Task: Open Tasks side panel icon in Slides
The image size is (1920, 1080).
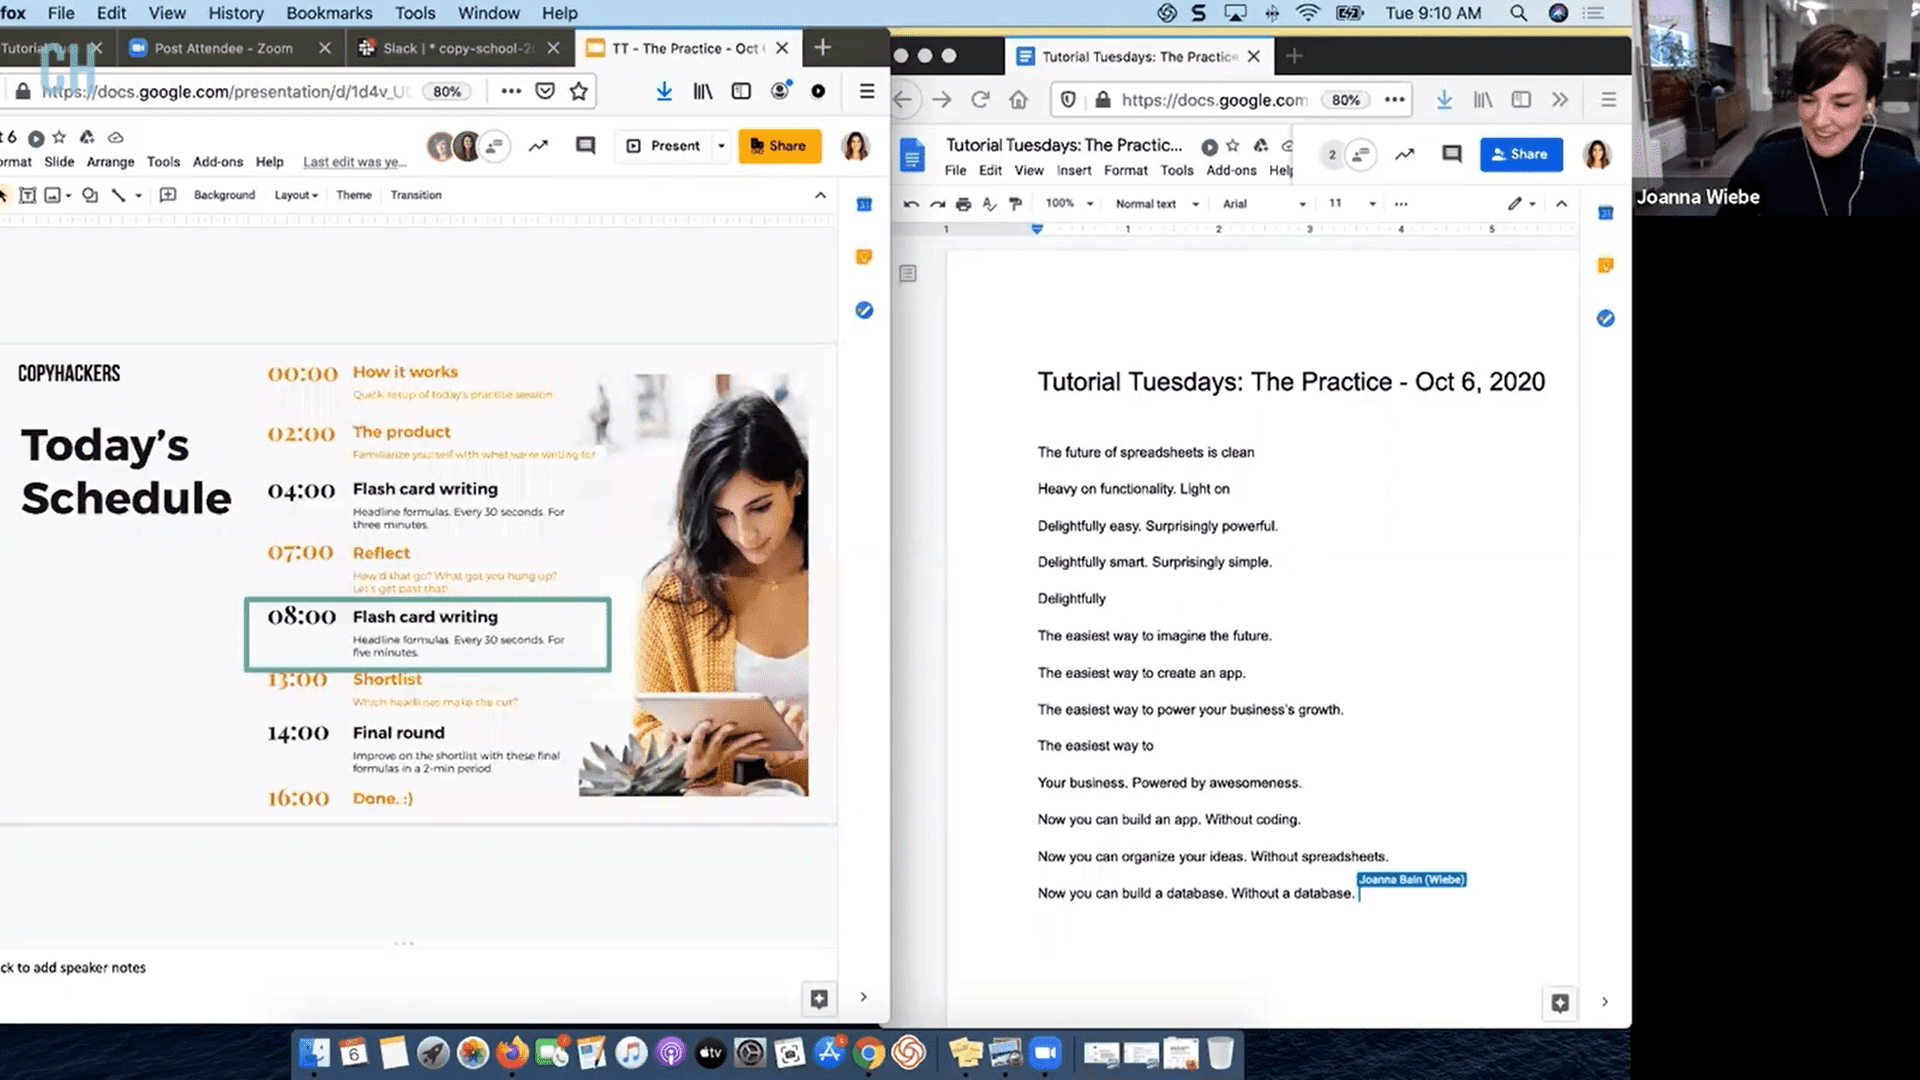Action: (864, 310)
